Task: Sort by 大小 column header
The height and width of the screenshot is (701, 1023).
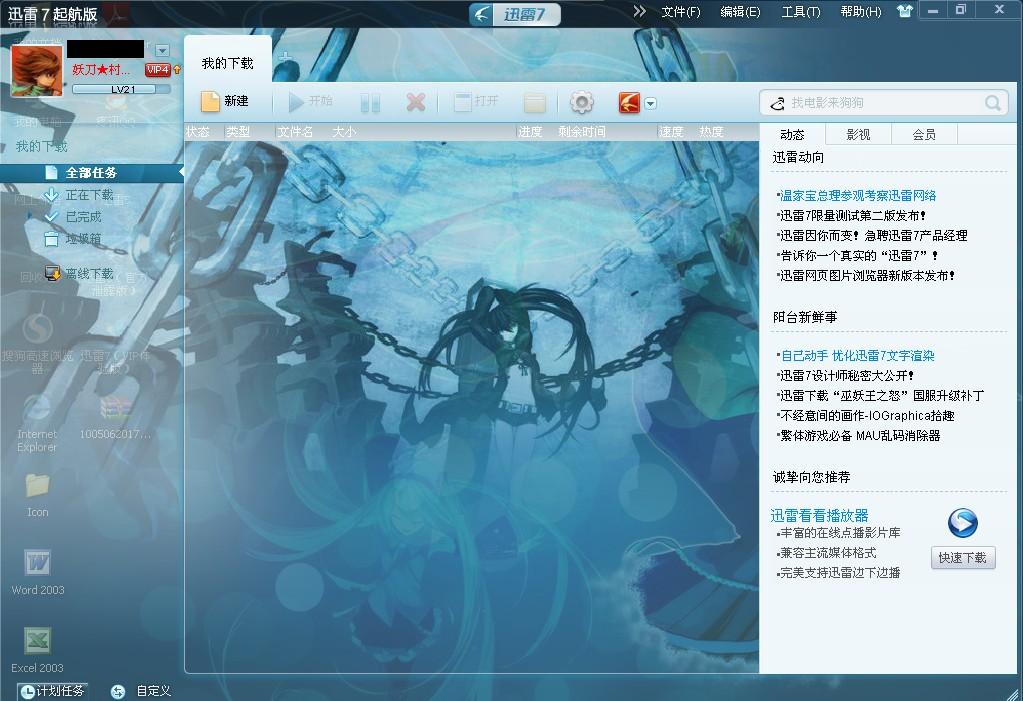Action: [x=344, y=132]
